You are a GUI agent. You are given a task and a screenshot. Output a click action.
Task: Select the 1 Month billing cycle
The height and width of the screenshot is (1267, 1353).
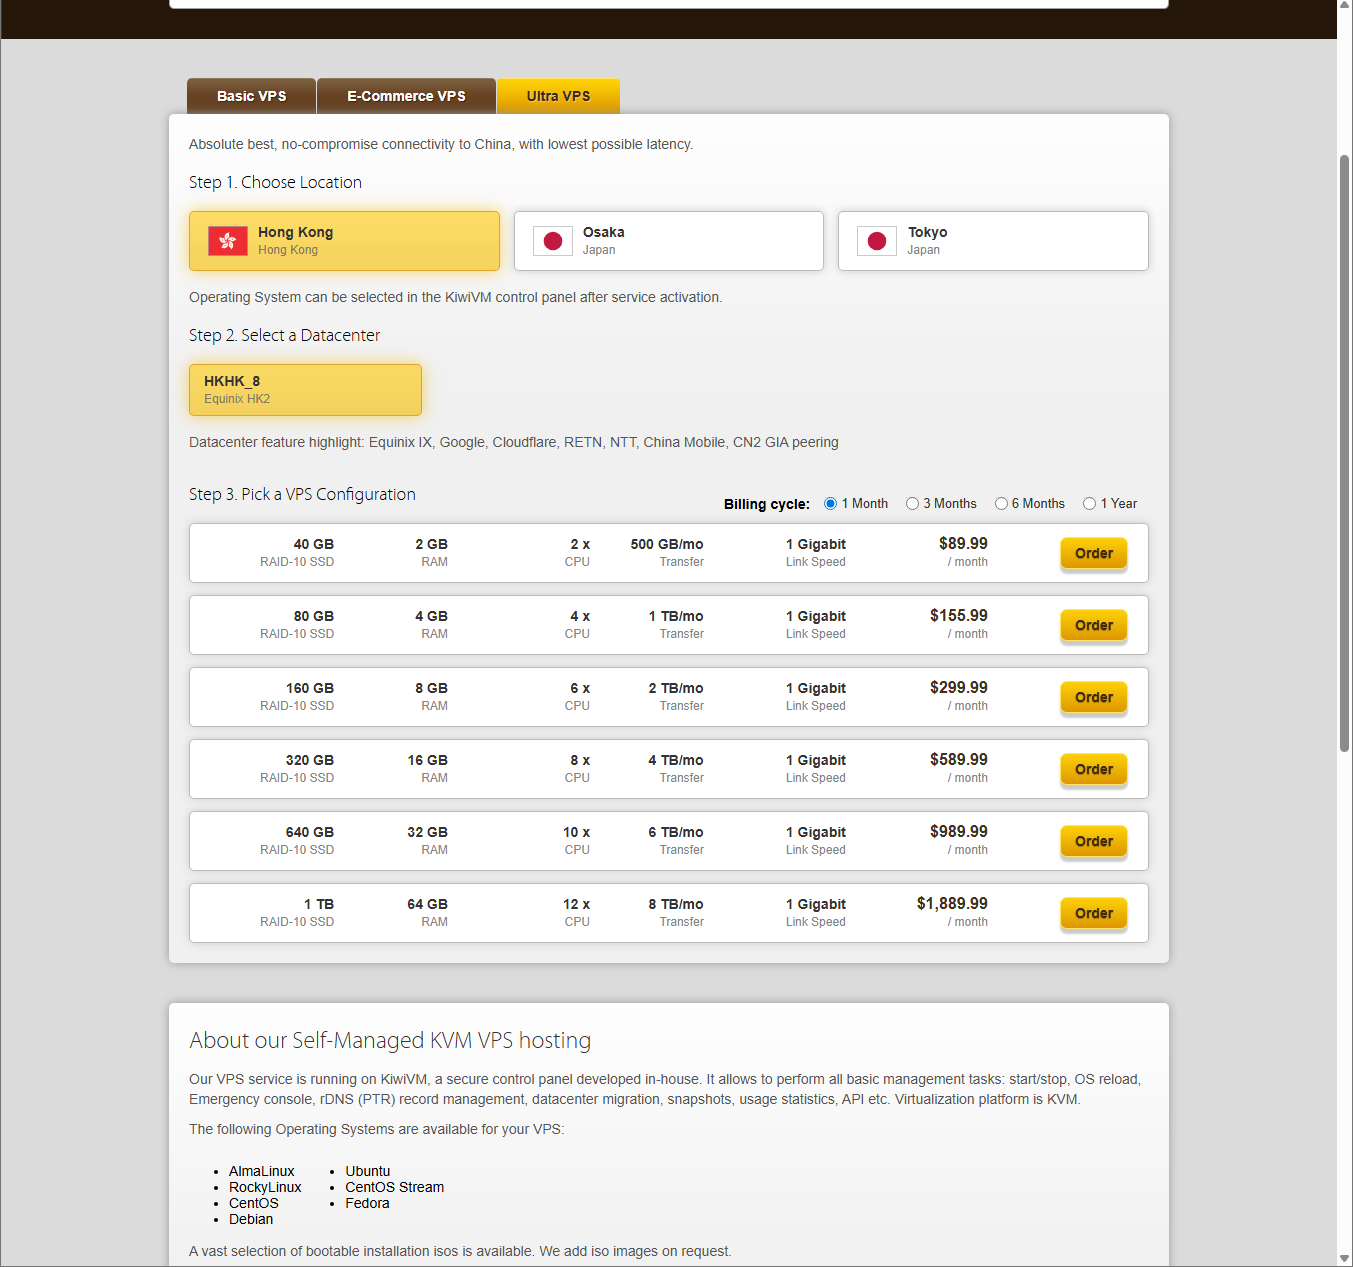[830, 504]
